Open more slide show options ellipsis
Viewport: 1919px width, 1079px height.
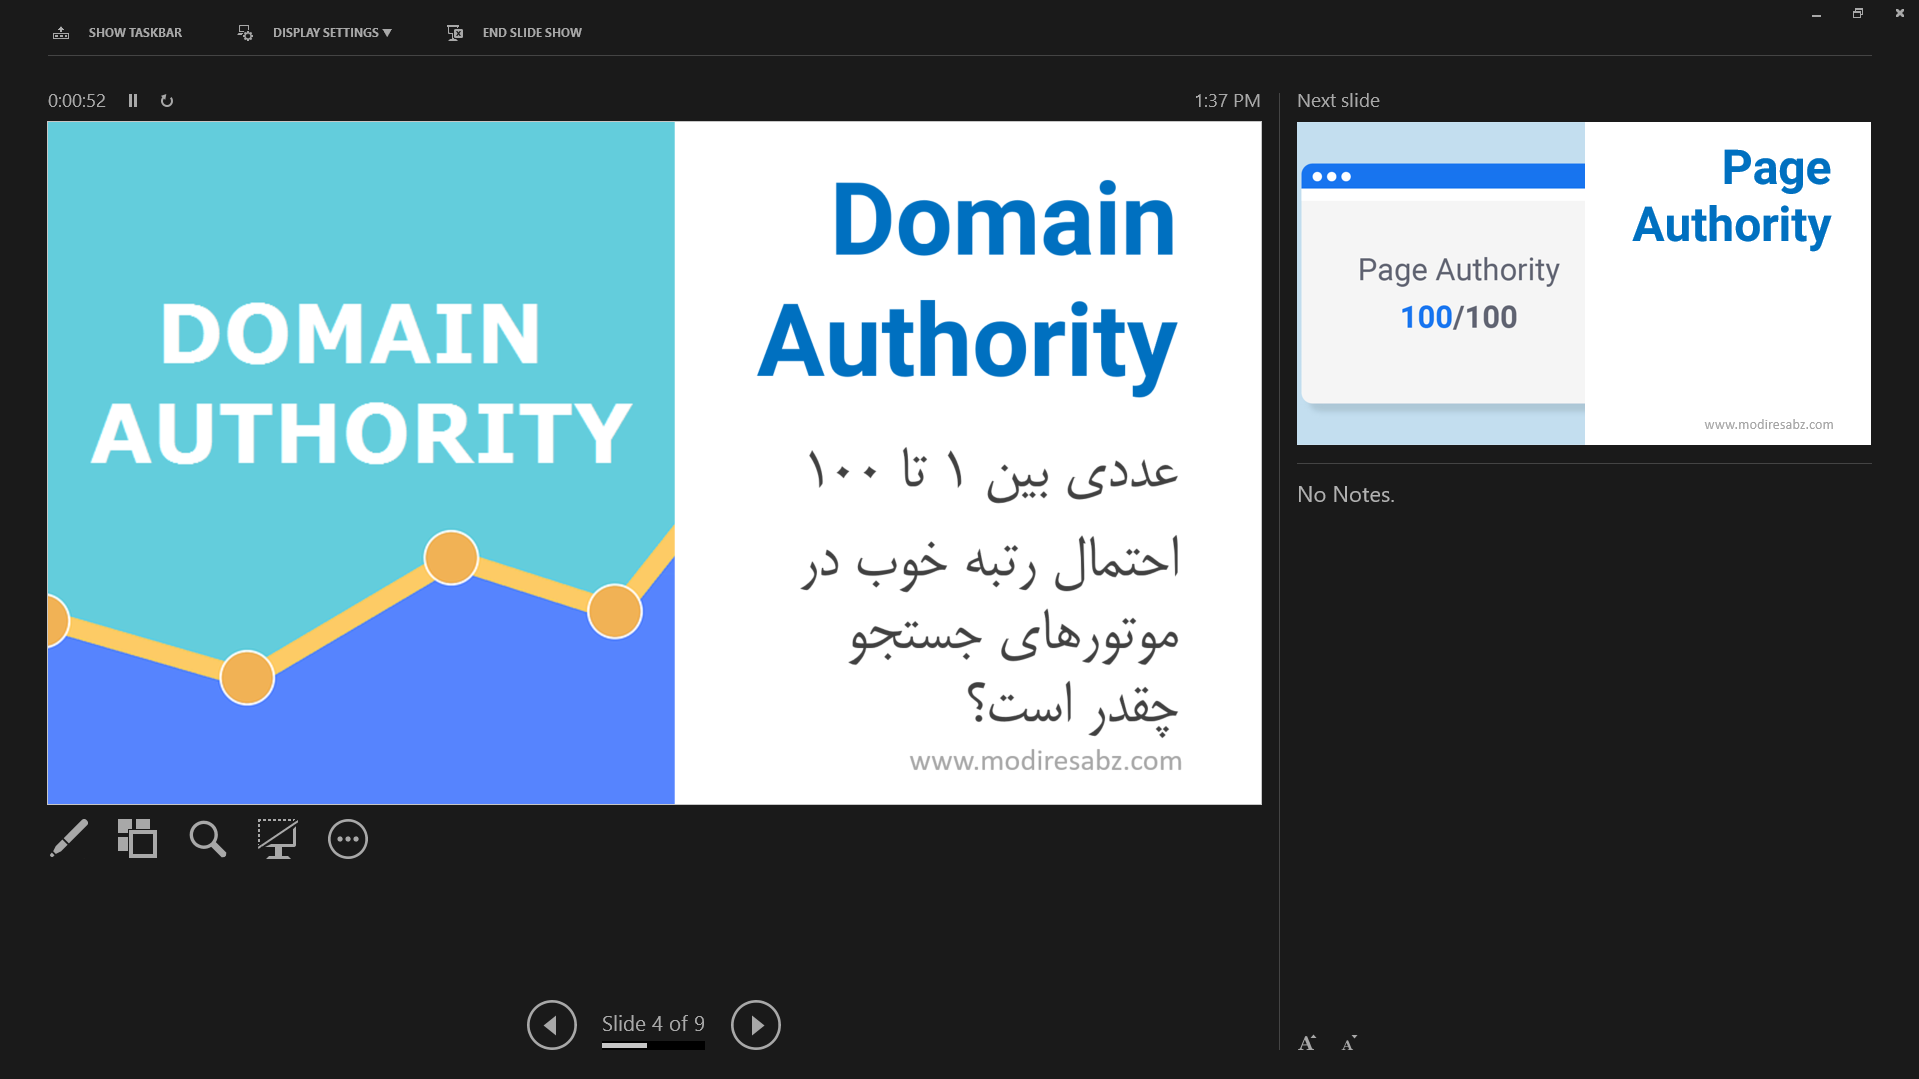(x=348, y=839)
